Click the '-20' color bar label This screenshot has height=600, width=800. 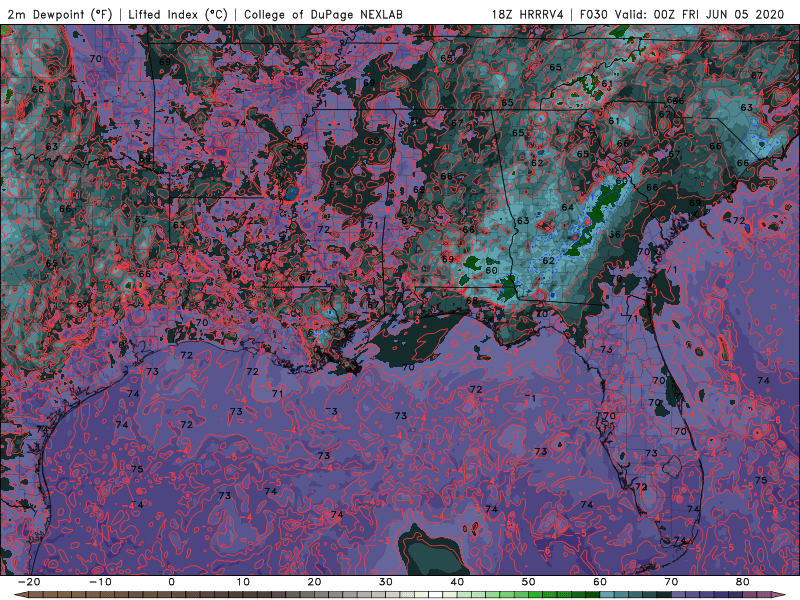[29, 582]
